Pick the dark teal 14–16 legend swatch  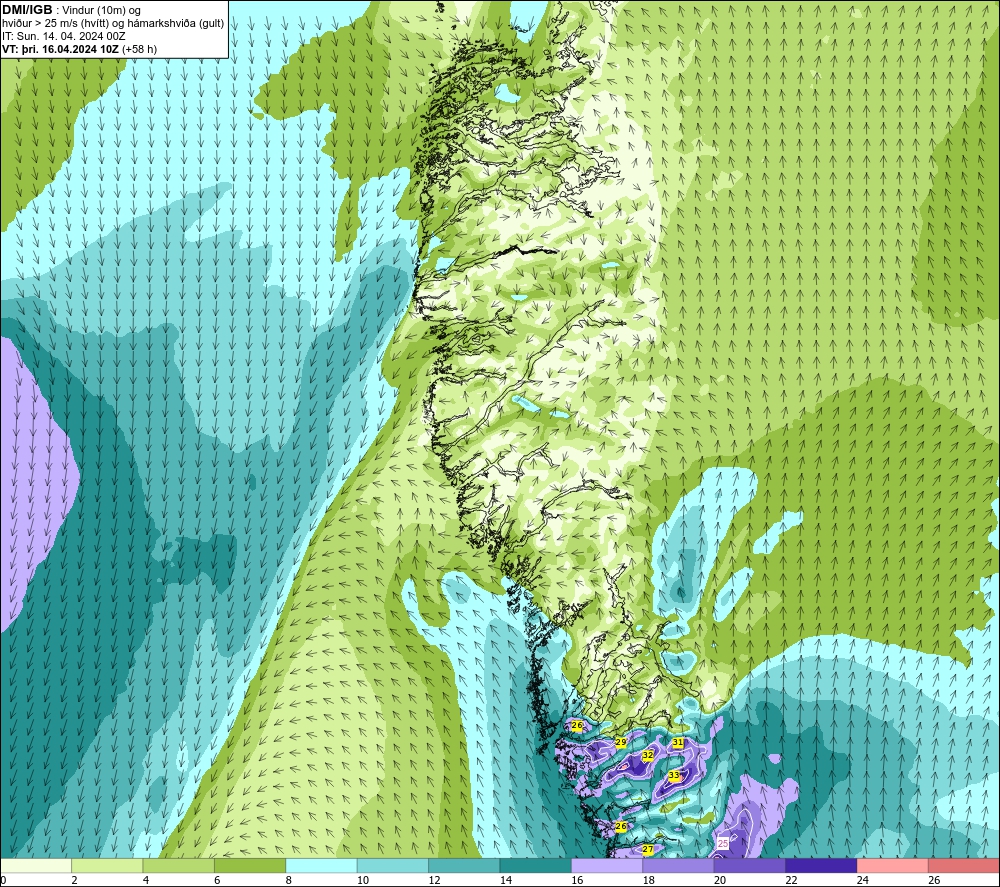click(536, 865)
